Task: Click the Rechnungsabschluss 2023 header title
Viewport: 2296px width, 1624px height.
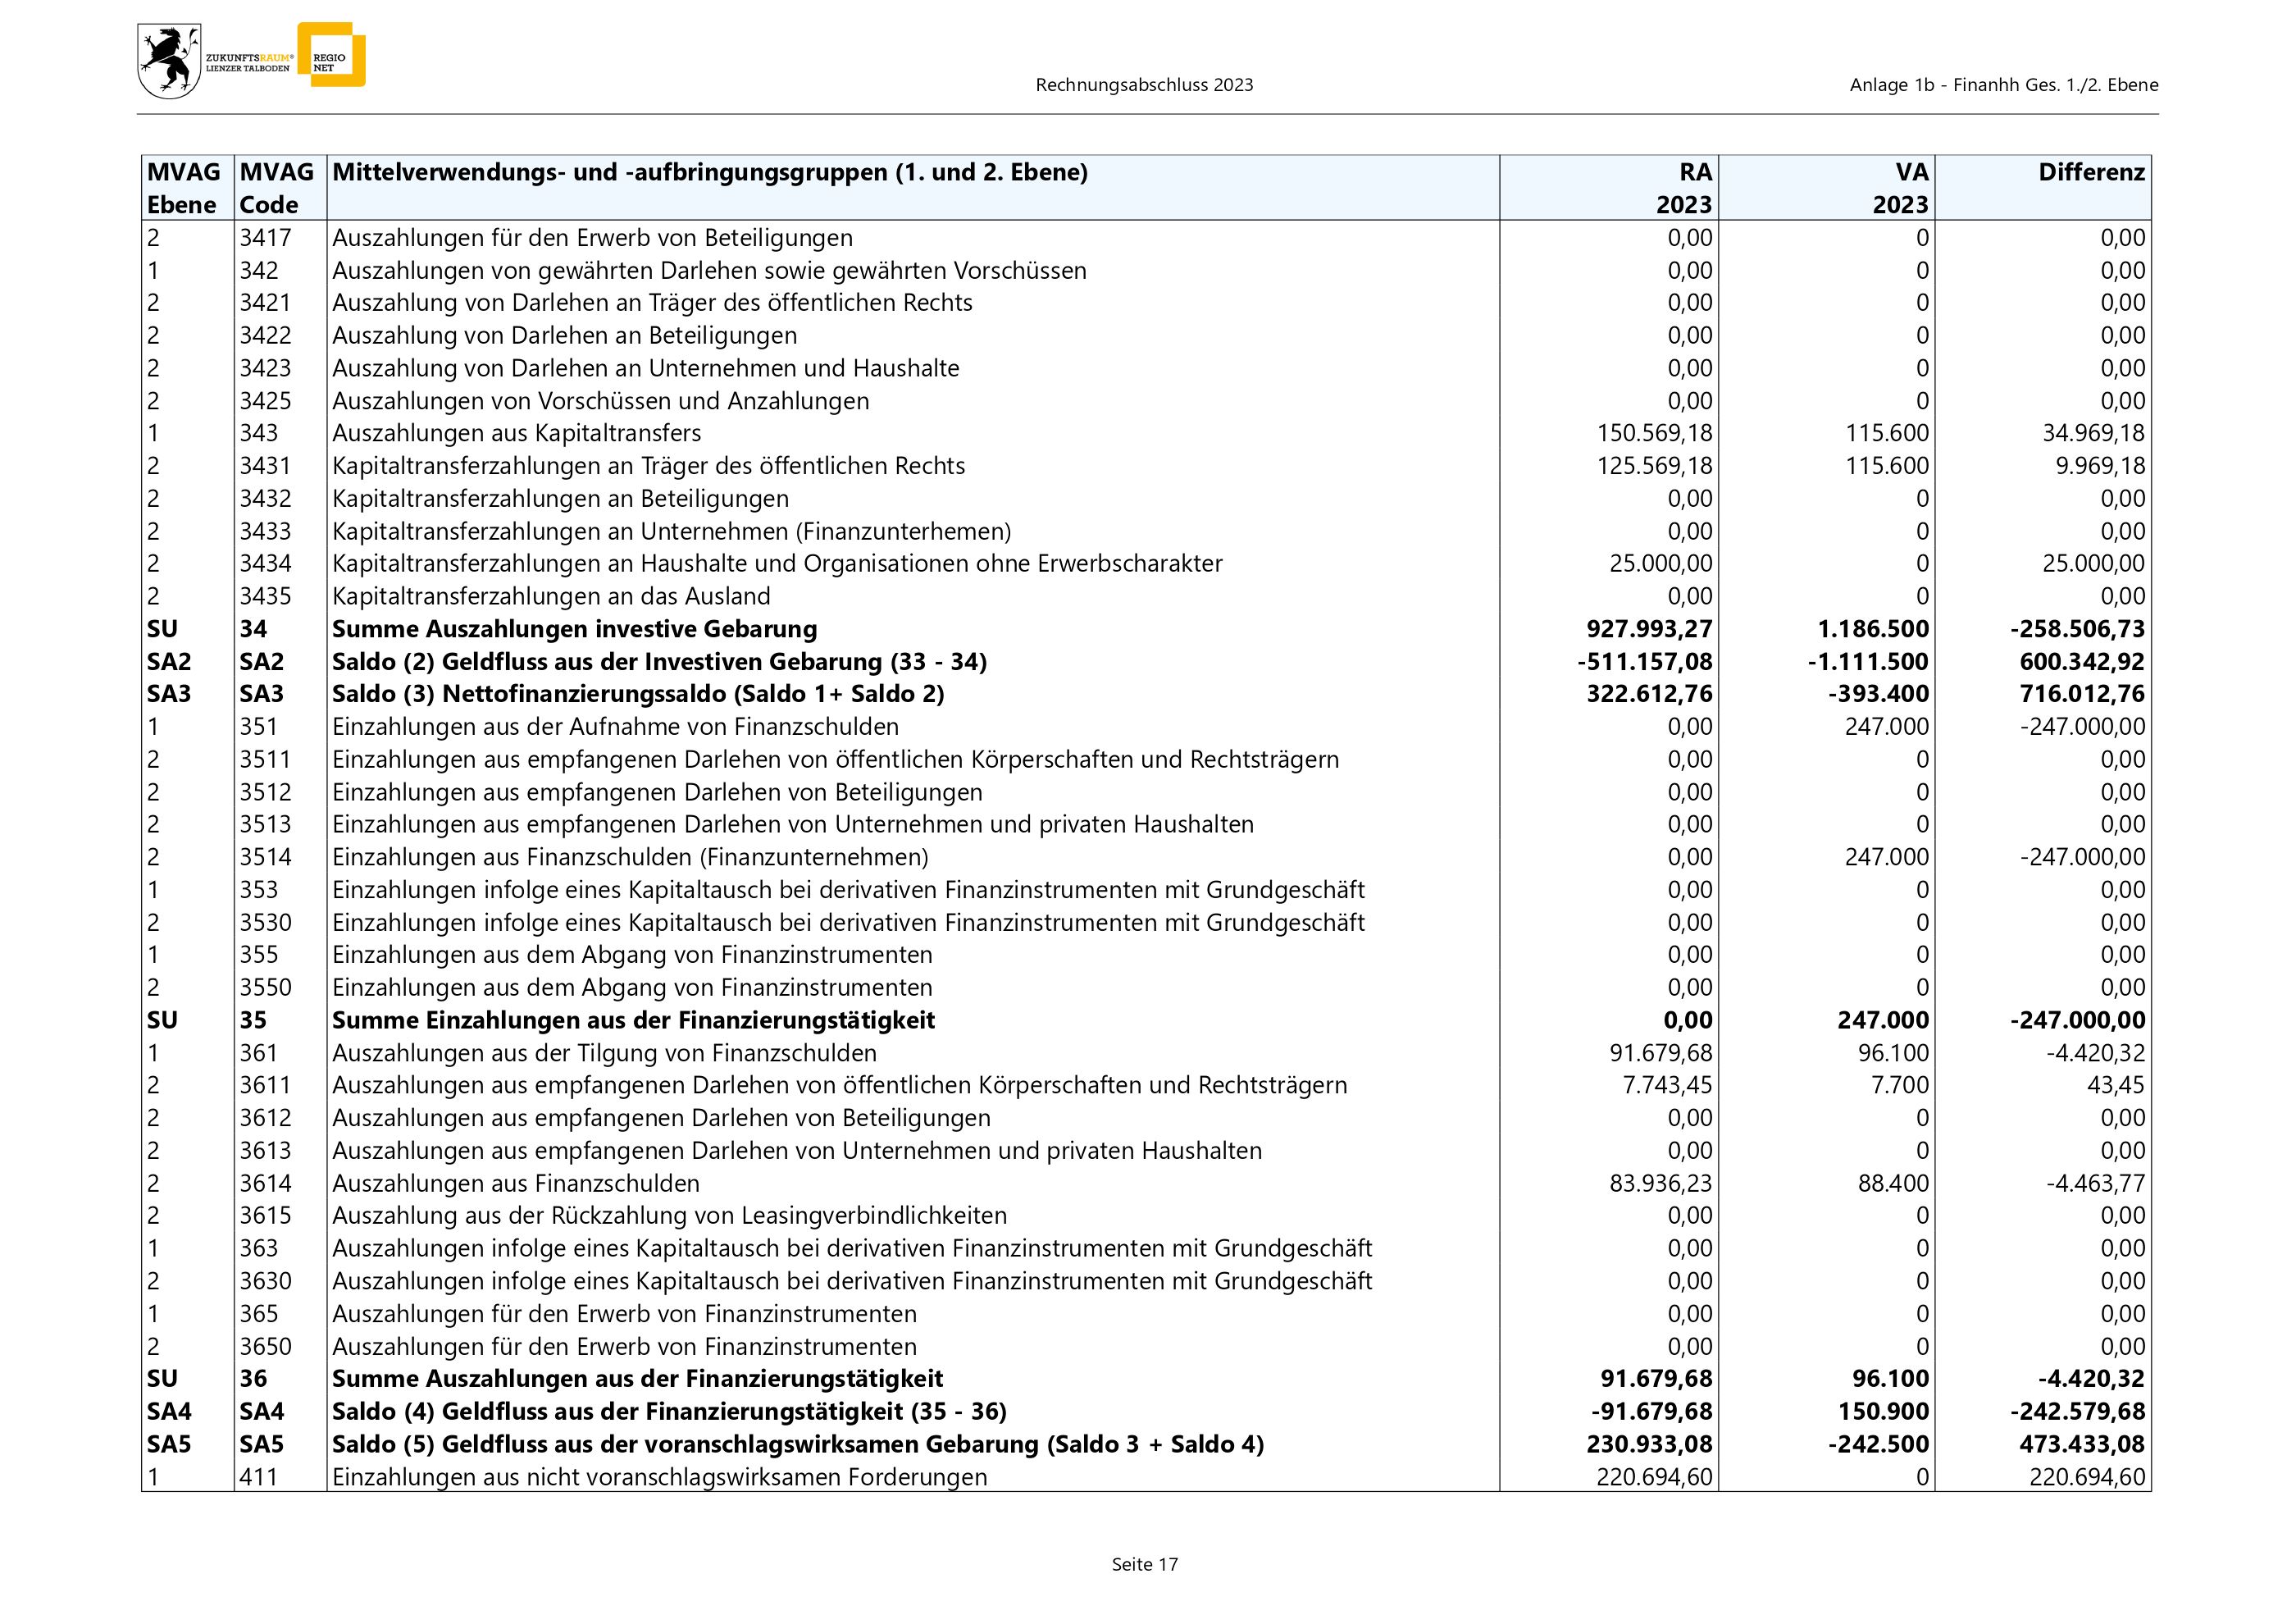Action: [1144, 85]
